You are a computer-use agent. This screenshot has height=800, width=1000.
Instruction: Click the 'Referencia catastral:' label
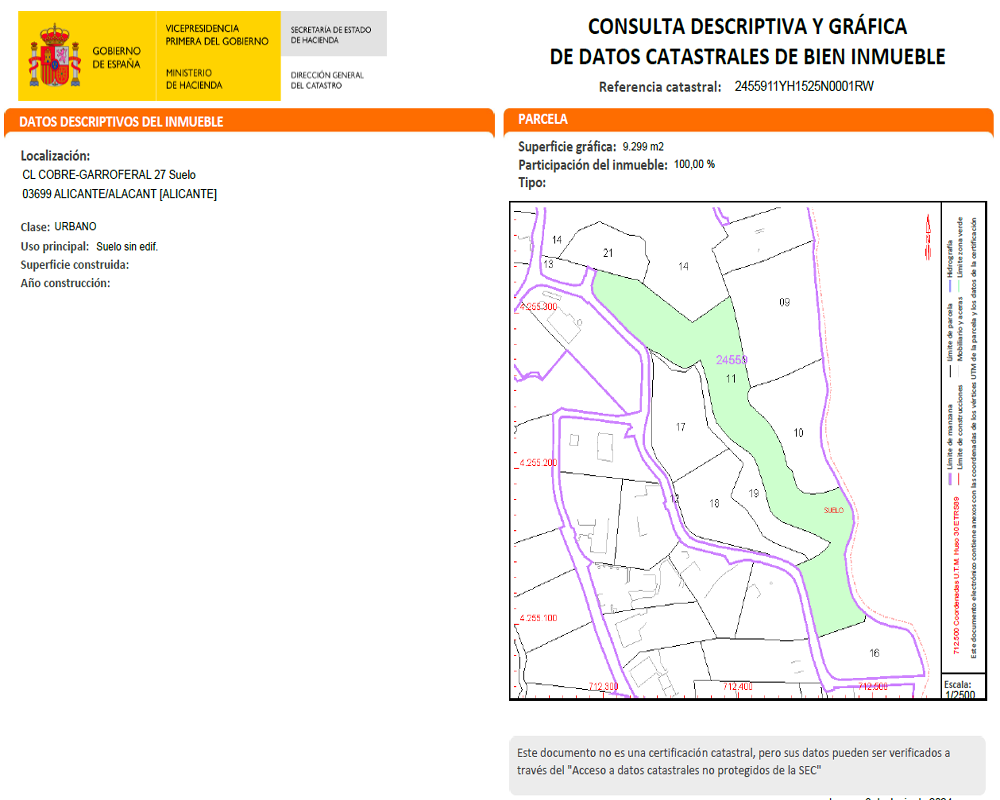click(659, 87)
